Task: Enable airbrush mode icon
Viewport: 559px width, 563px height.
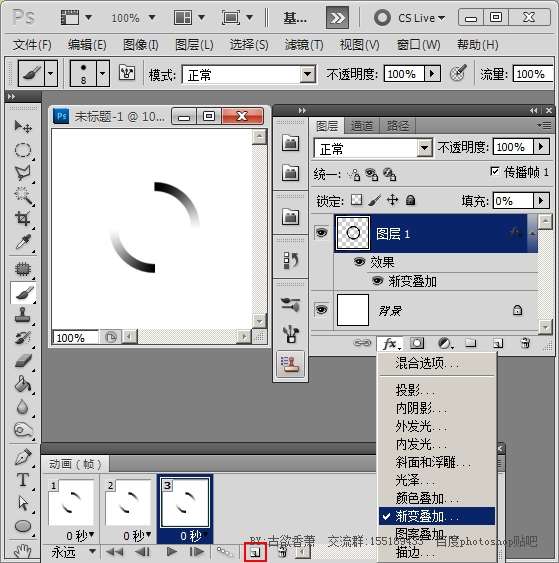Action: (458, 73)
